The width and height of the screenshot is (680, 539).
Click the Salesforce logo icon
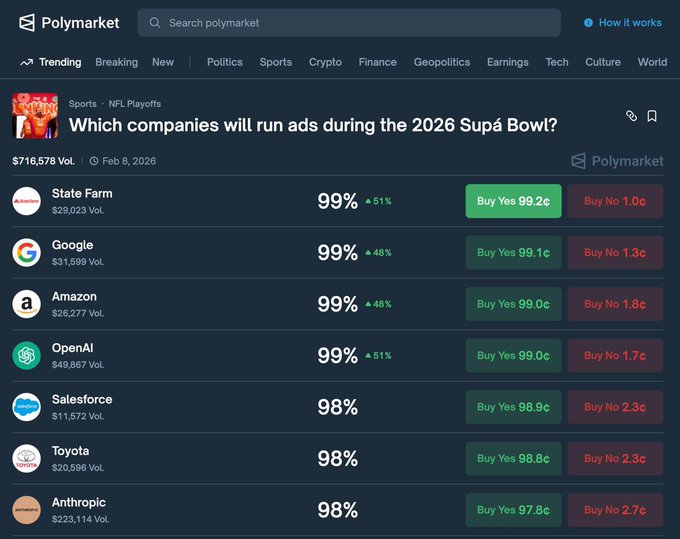pyautogui.click(x=27, y=407)
